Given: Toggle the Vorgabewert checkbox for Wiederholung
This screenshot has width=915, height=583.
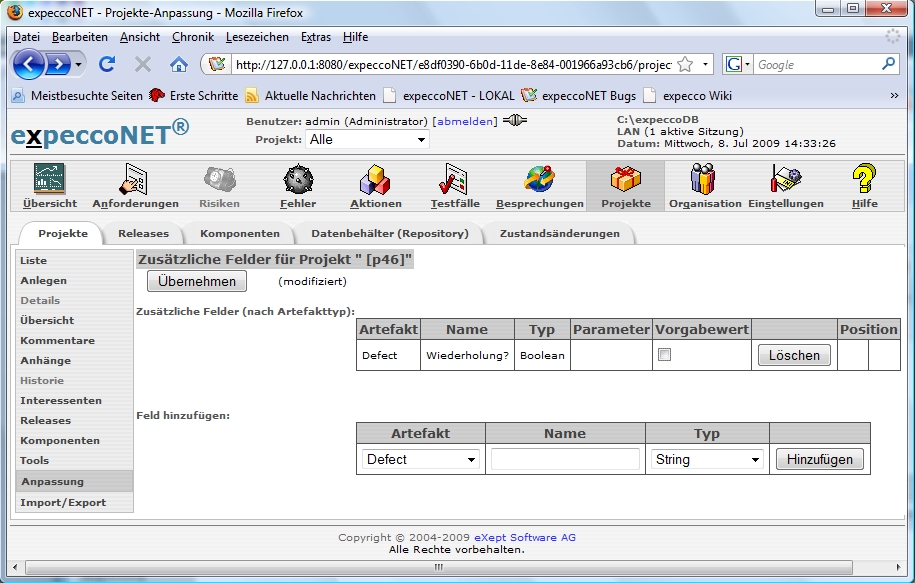Looking at the screenshot, I should 664,355.
